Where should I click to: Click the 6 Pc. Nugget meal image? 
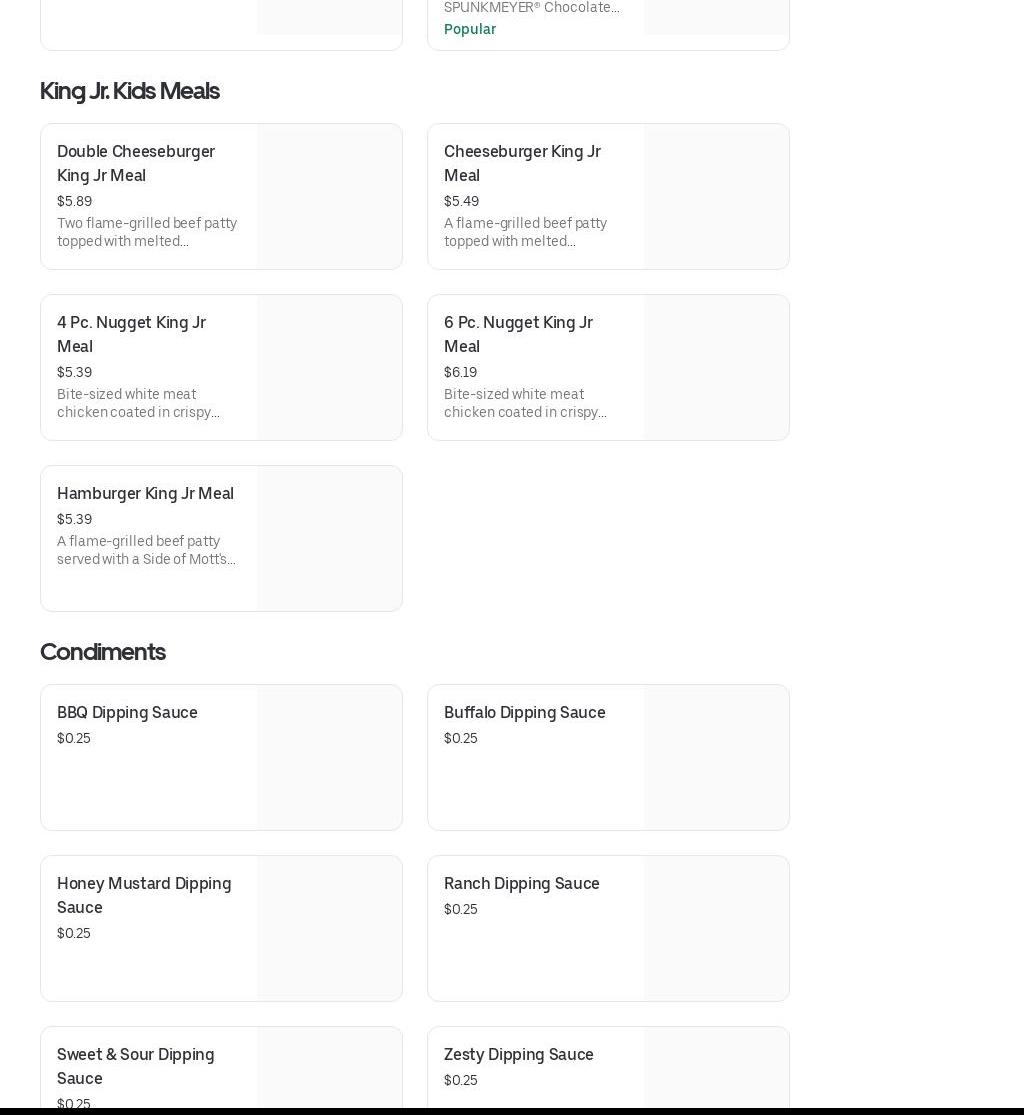tap(716, 367)
